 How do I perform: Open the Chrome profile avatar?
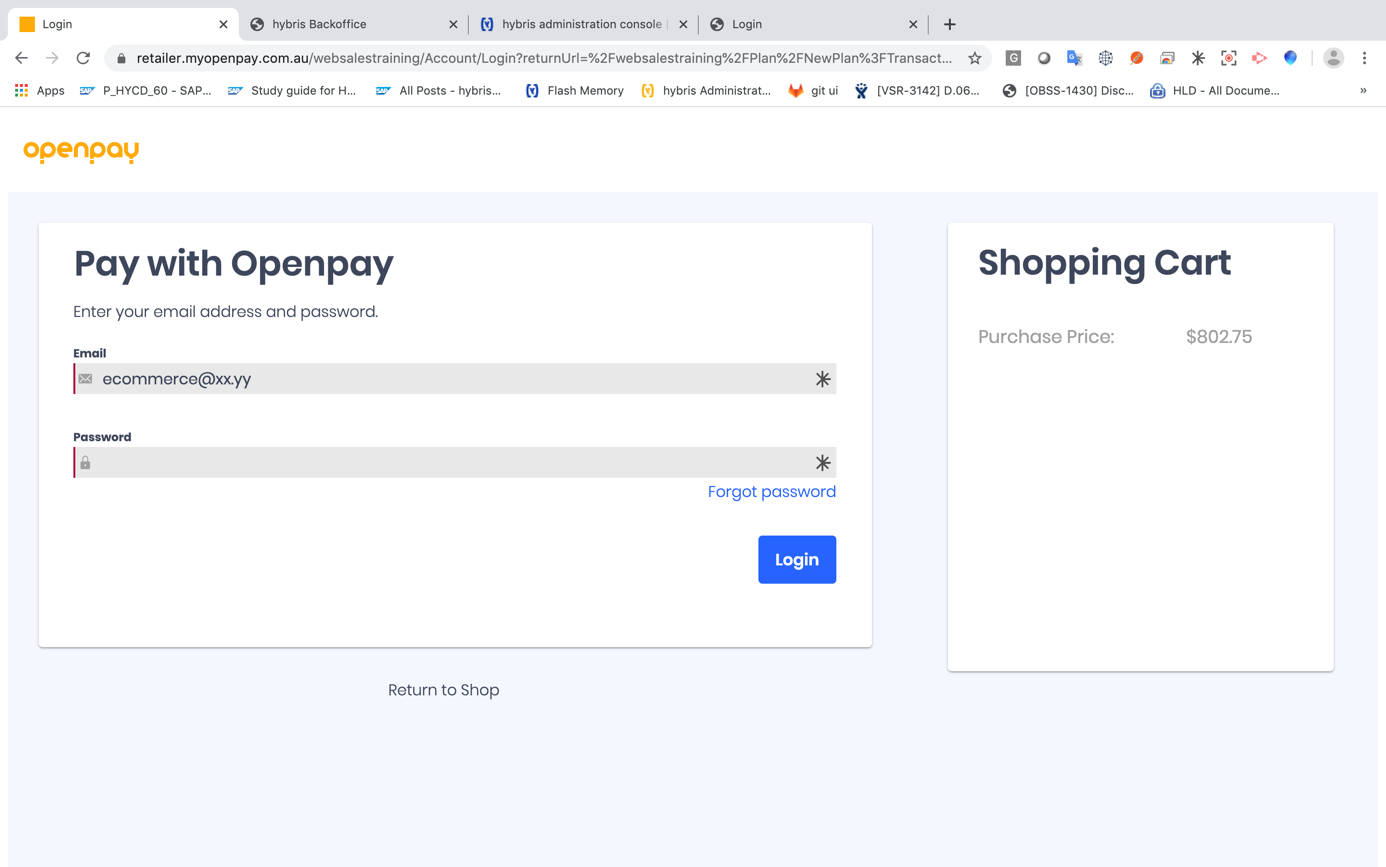point(1333,58)
